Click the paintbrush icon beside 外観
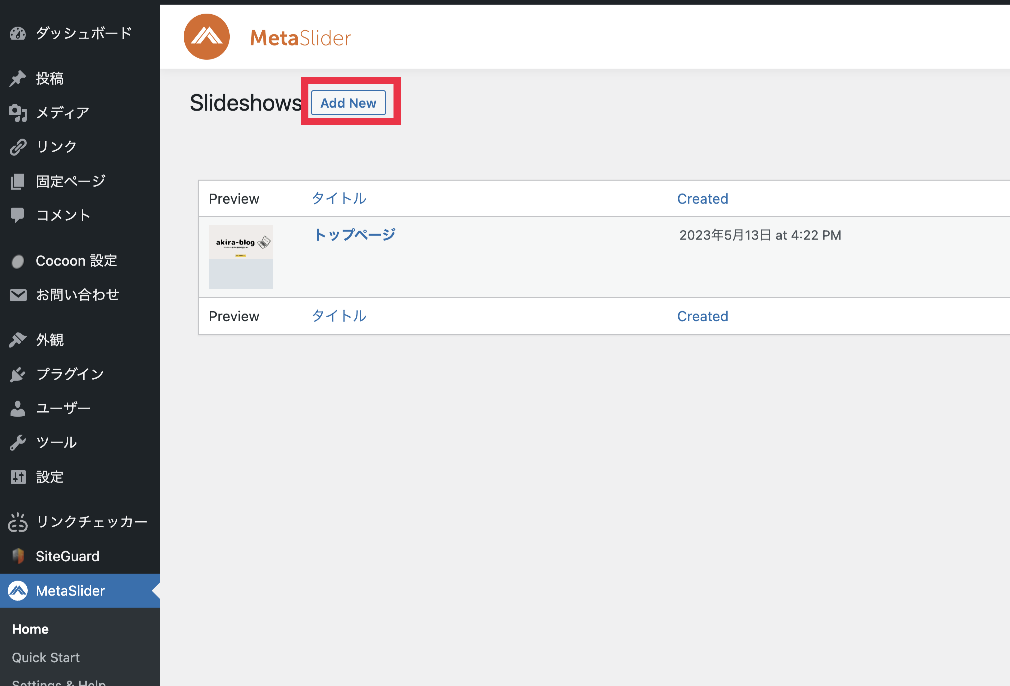The image size is (1010, 686). tap(18, 340)
